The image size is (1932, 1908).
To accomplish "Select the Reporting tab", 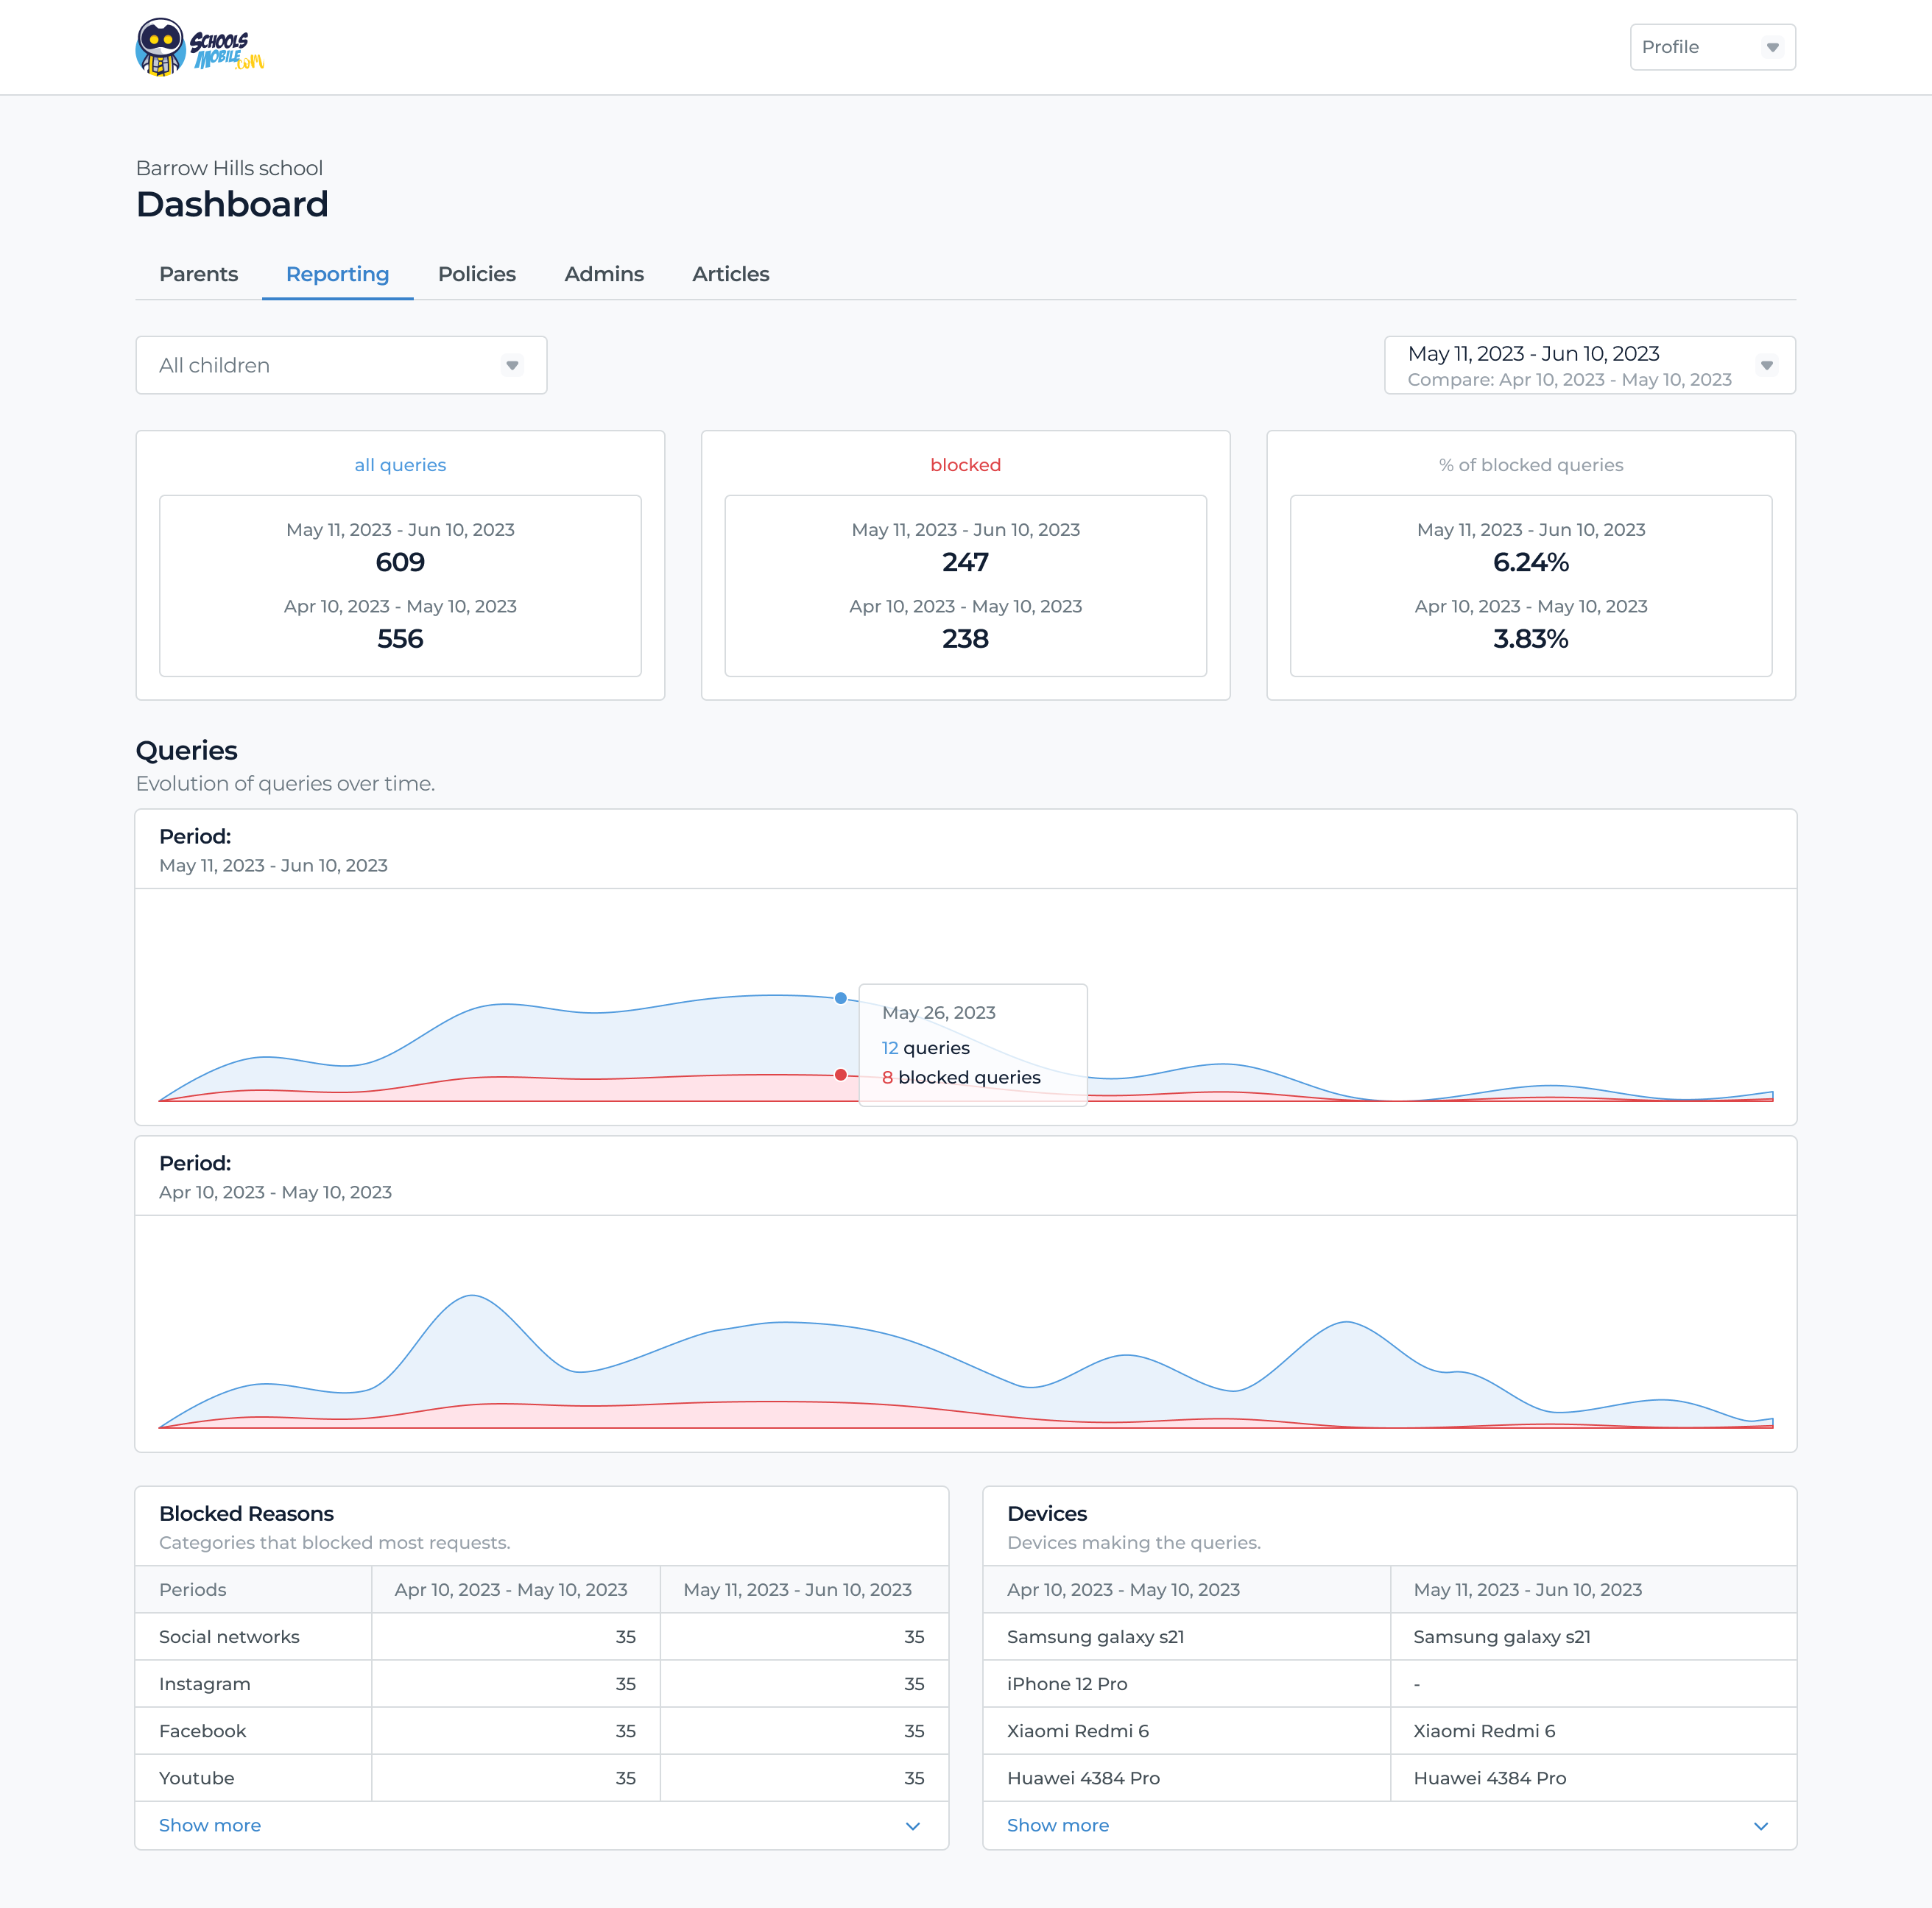I will [x=337, y=274].
